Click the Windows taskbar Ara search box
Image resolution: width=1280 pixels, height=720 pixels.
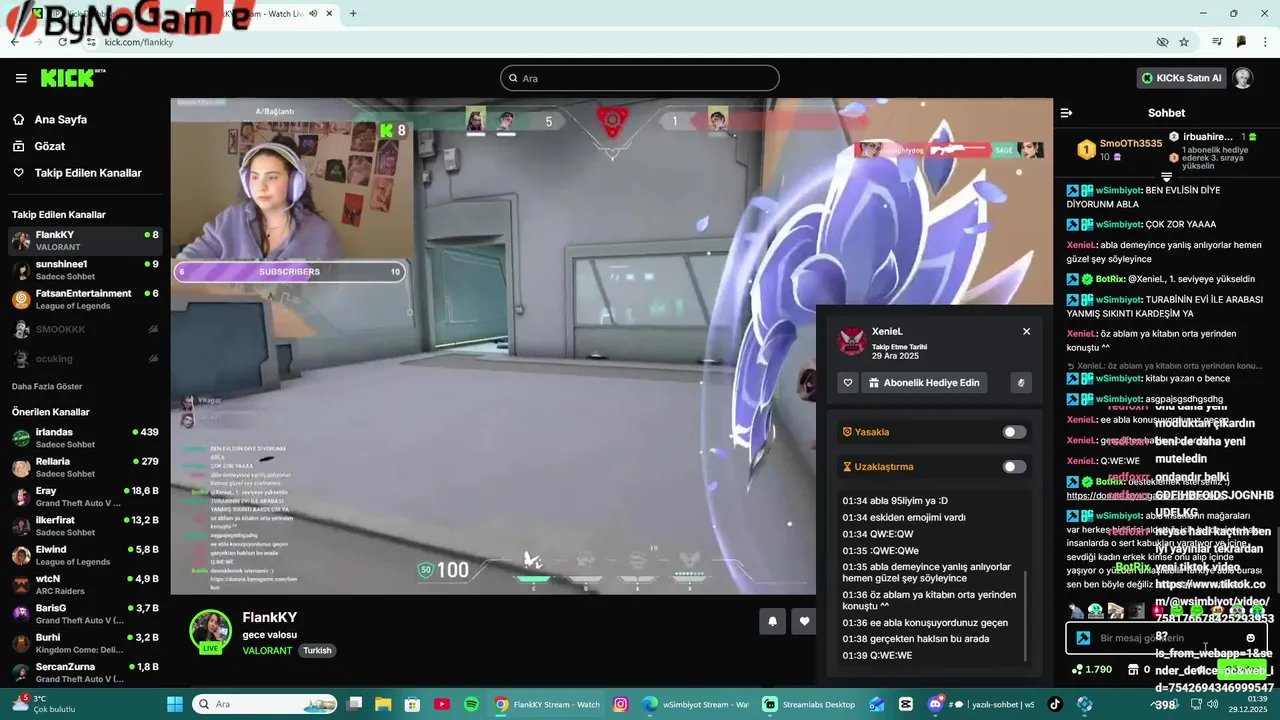pyautogui.click(x=265, y=704)
